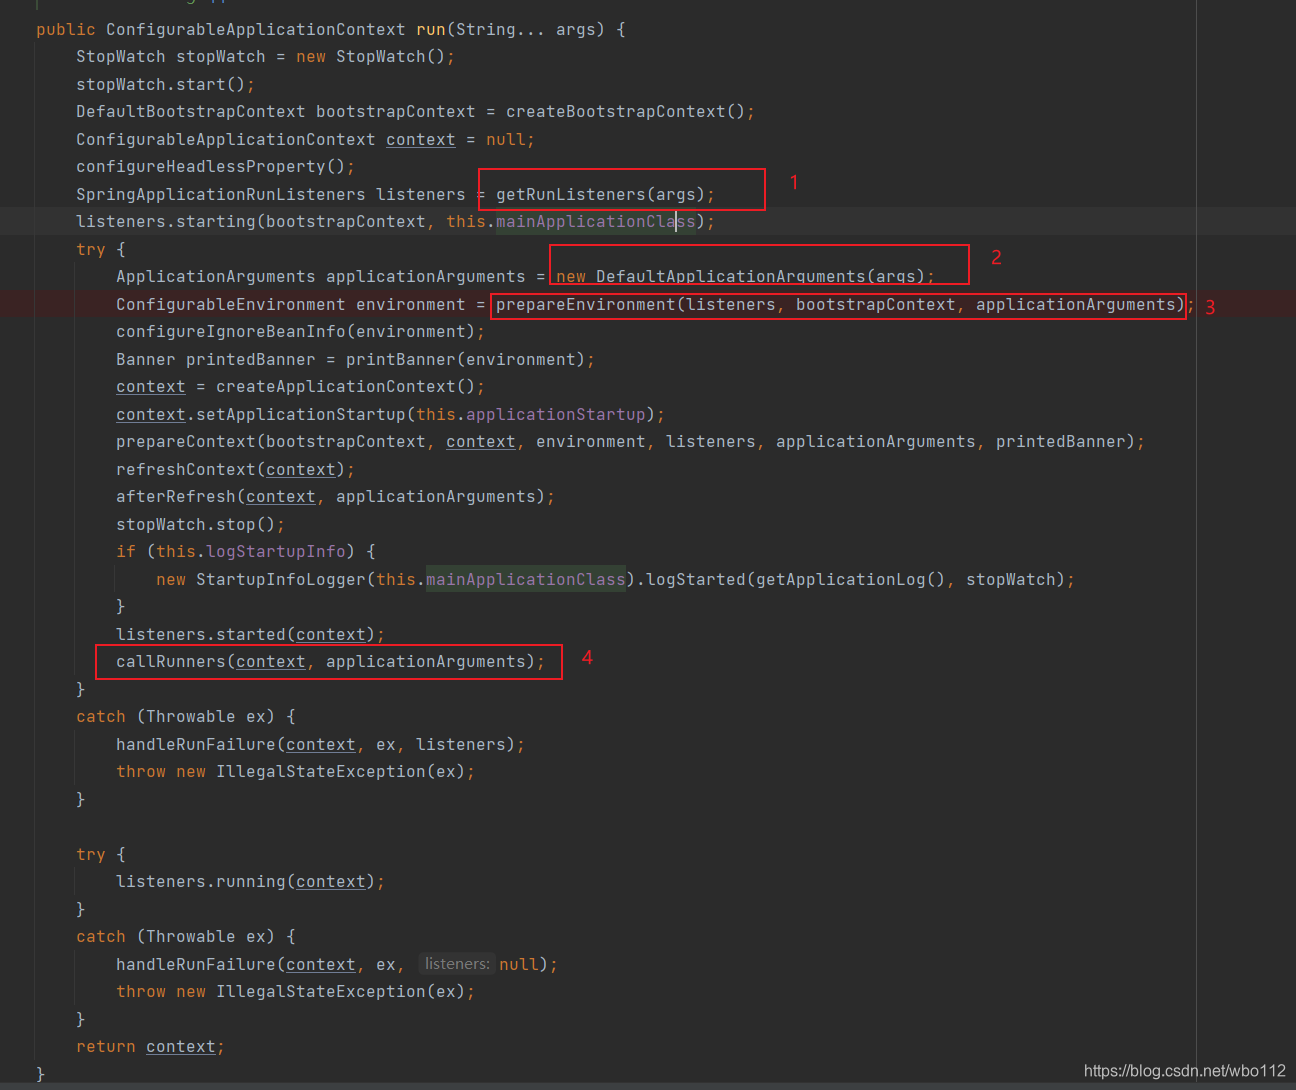Click null in the context = null line
Viewport: 1296px width, 1090px height.
[x=506, y=140]
